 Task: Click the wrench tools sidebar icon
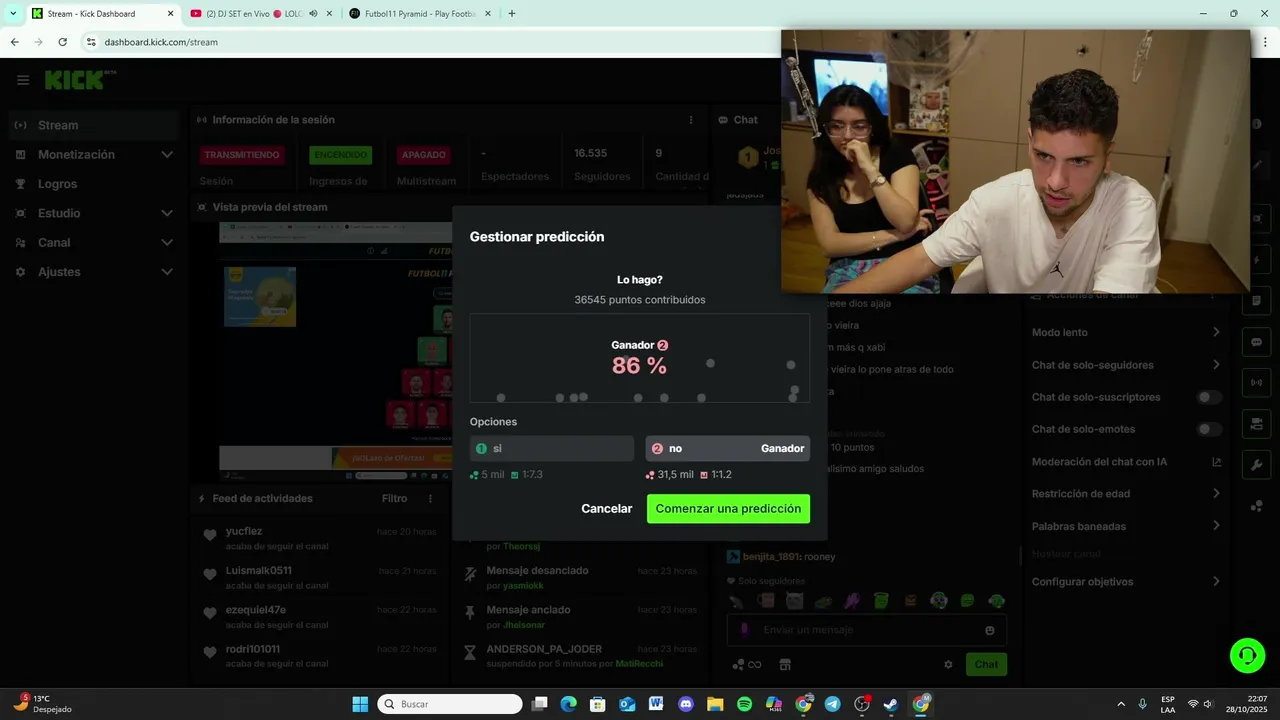click(1256, 465)
